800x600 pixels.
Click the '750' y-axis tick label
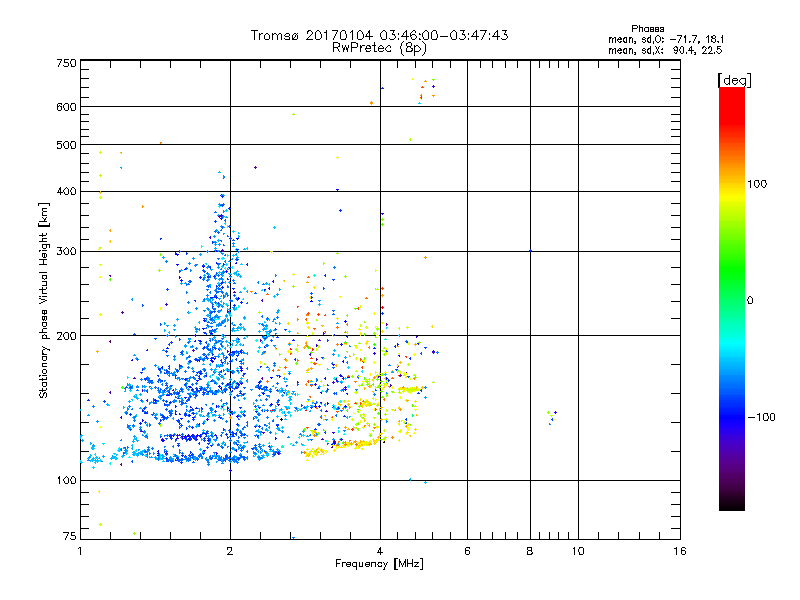[66, 63]
